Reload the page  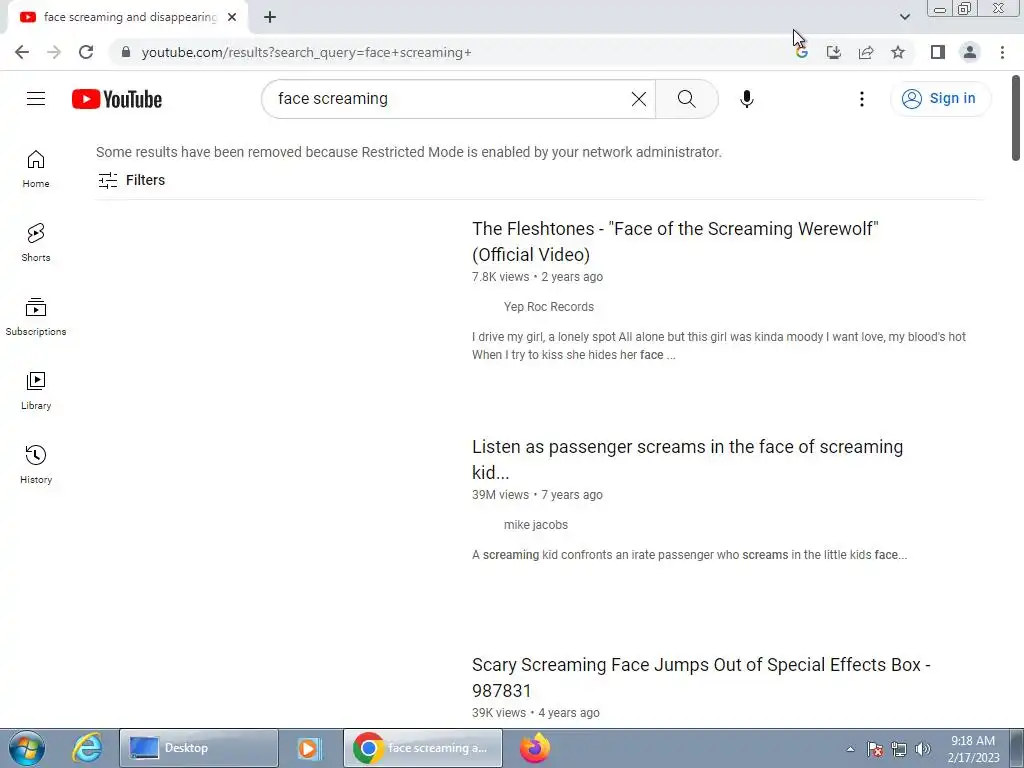pyautogui.click(x=86, y=52)
